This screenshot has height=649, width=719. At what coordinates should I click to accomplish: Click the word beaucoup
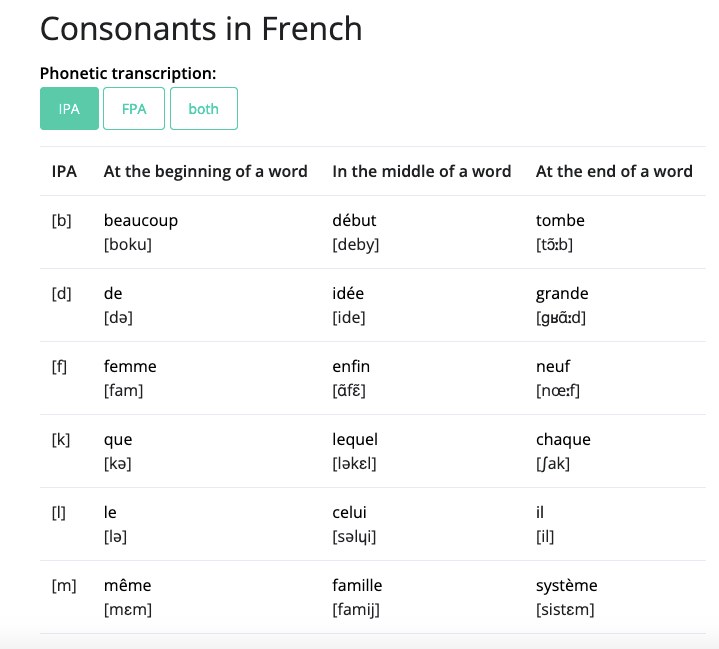(141, 221)
